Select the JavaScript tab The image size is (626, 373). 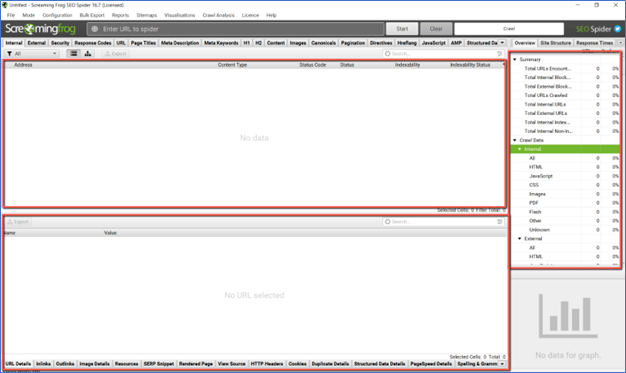pos(434,43)
